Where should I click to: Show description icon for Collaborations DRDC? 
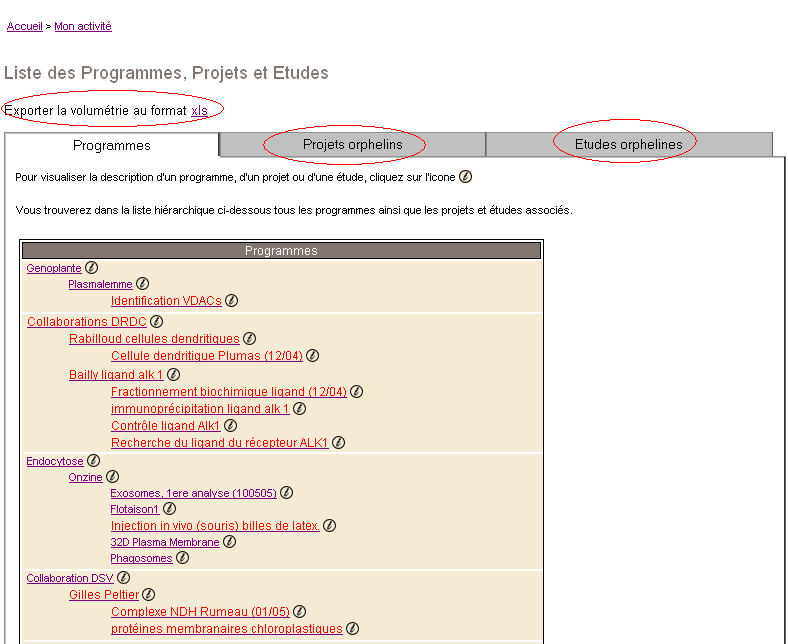point(157,322)
